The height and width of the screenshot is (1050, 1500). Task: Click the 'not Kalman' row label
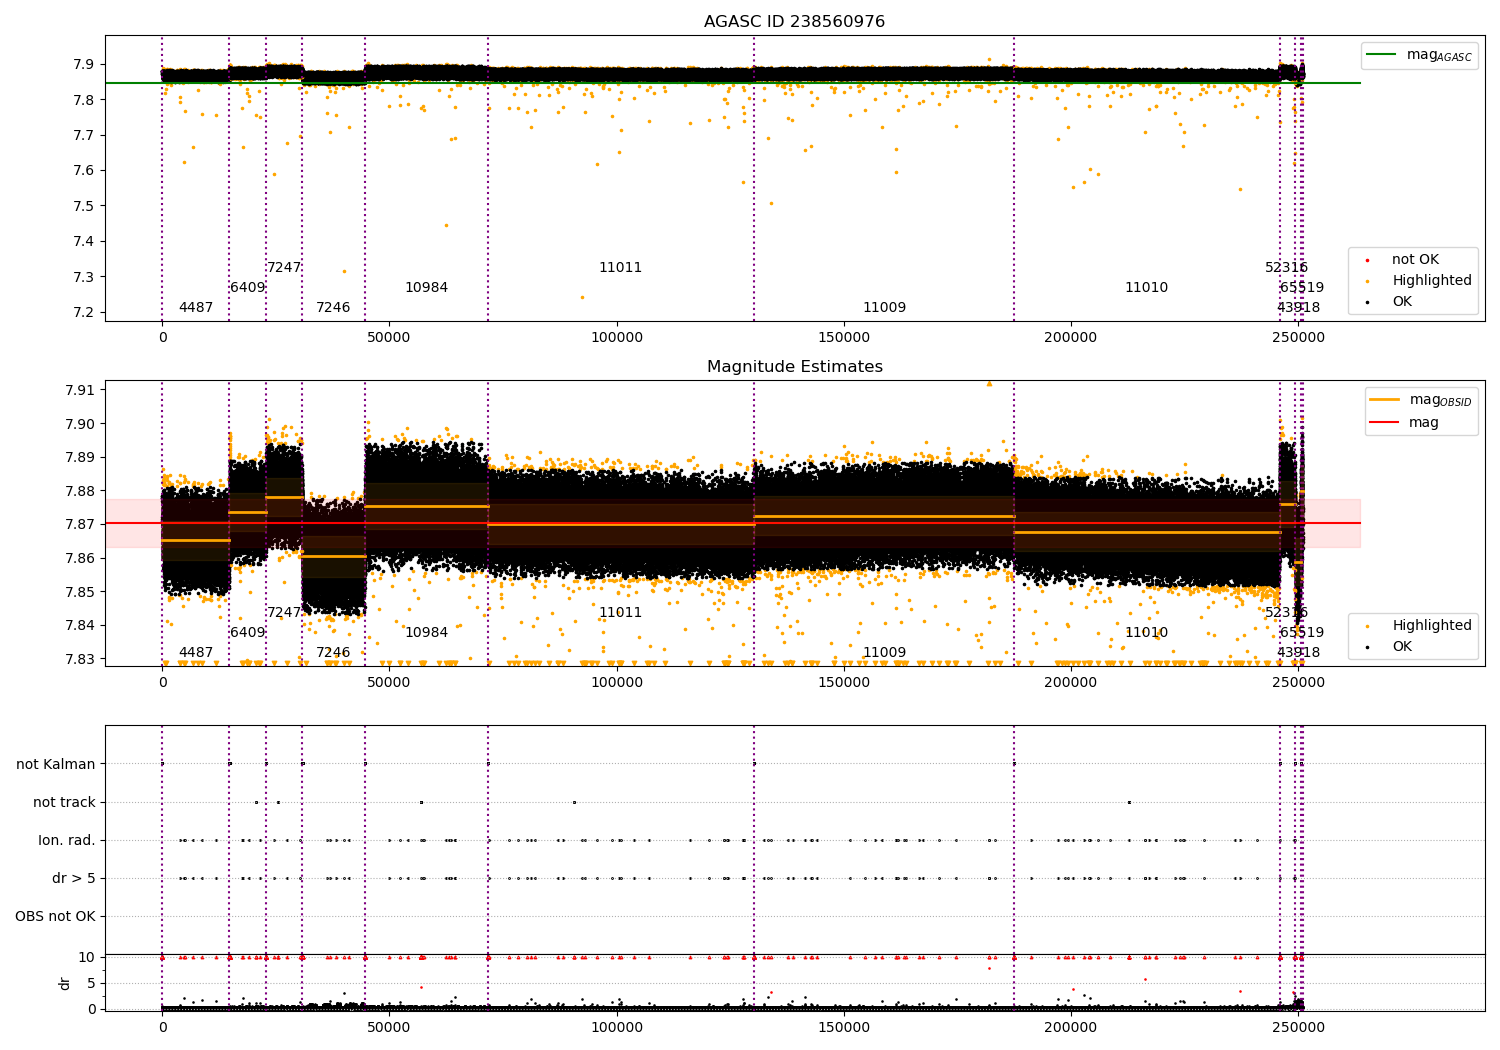(56, 764)
